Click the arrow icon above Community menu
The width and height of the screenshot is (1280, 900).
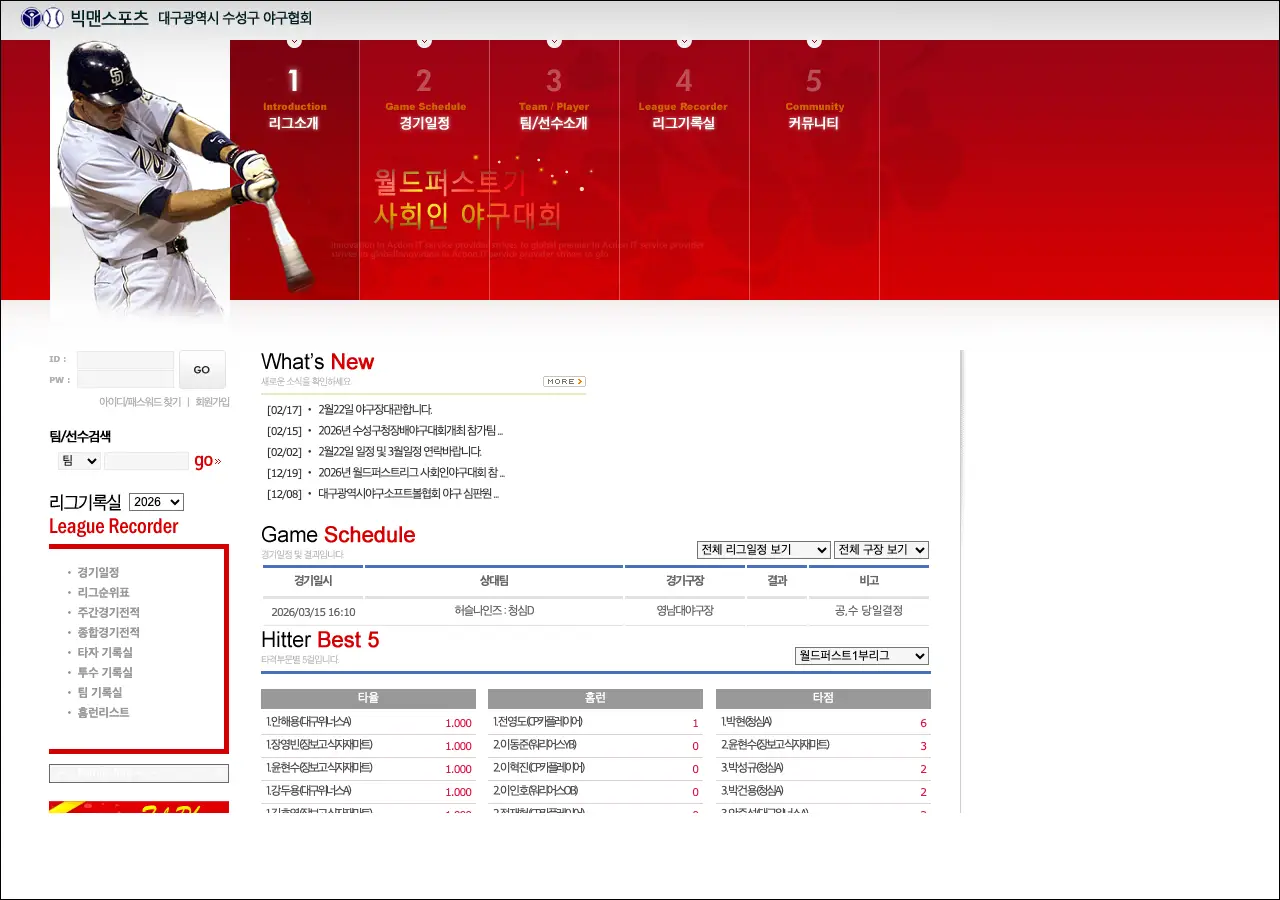814,42
